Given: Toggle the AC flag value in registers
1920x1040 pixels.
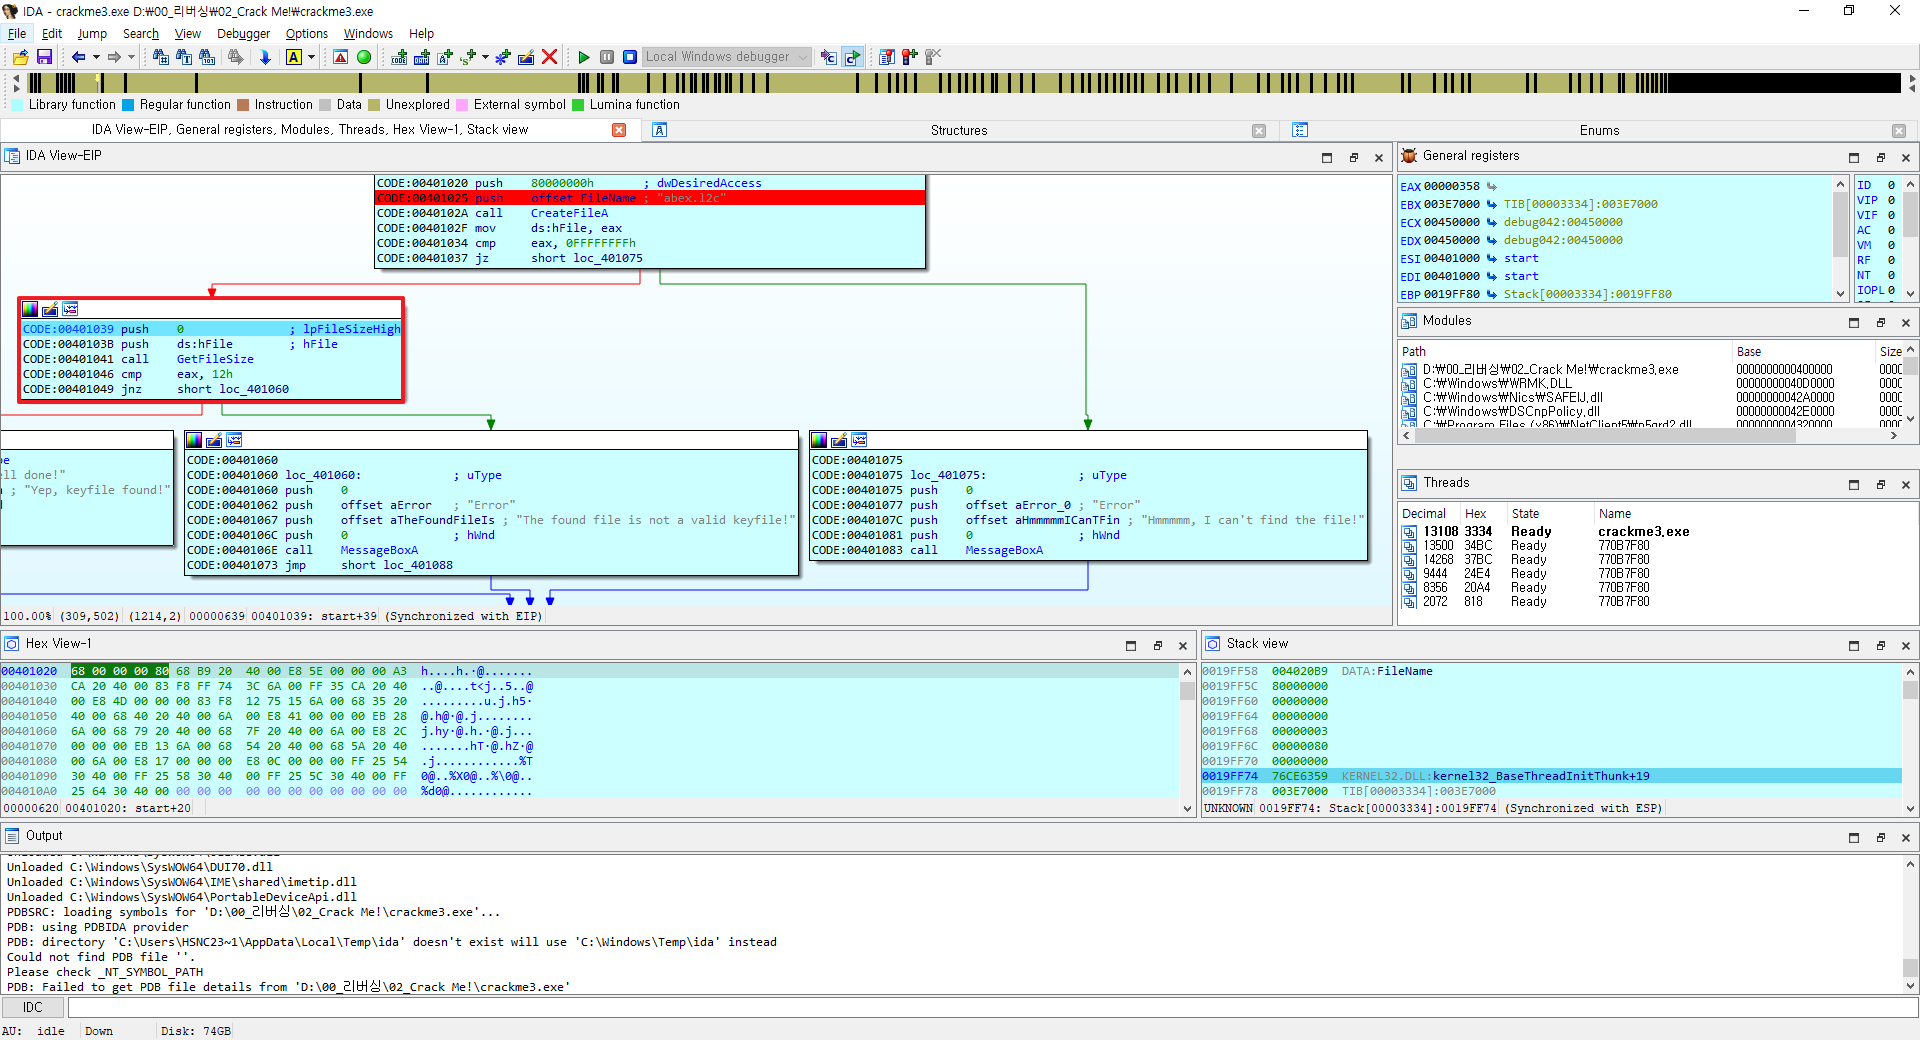Looking at the screenshot, I should coord(1891,230).
